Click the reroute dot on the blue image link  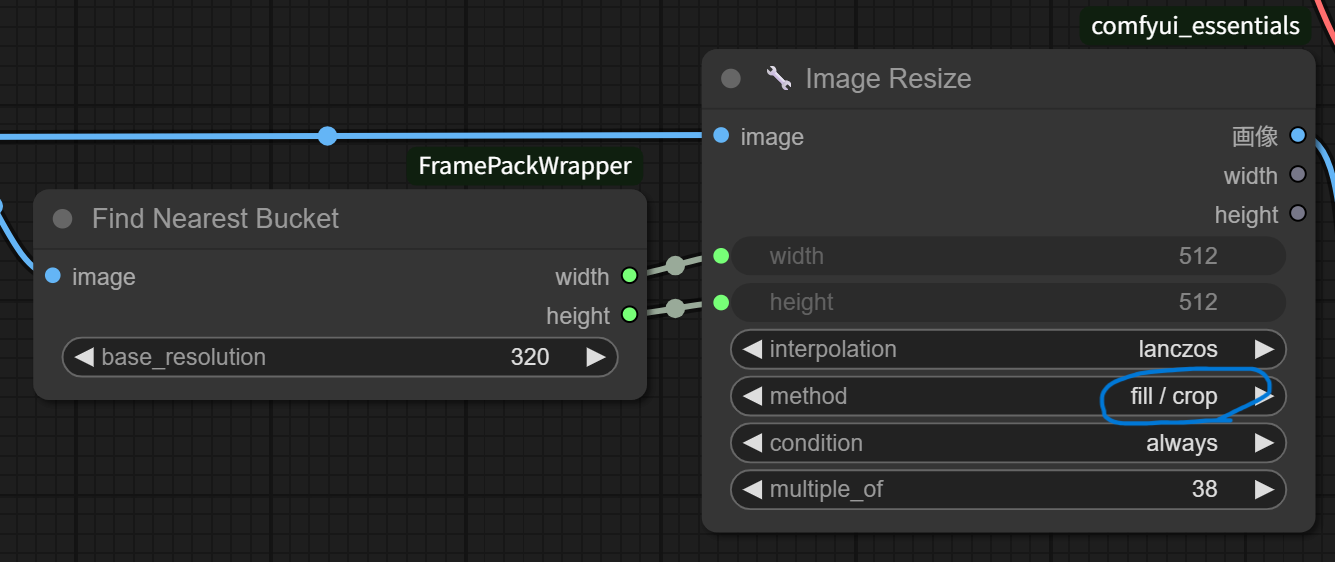pos(327,136)
